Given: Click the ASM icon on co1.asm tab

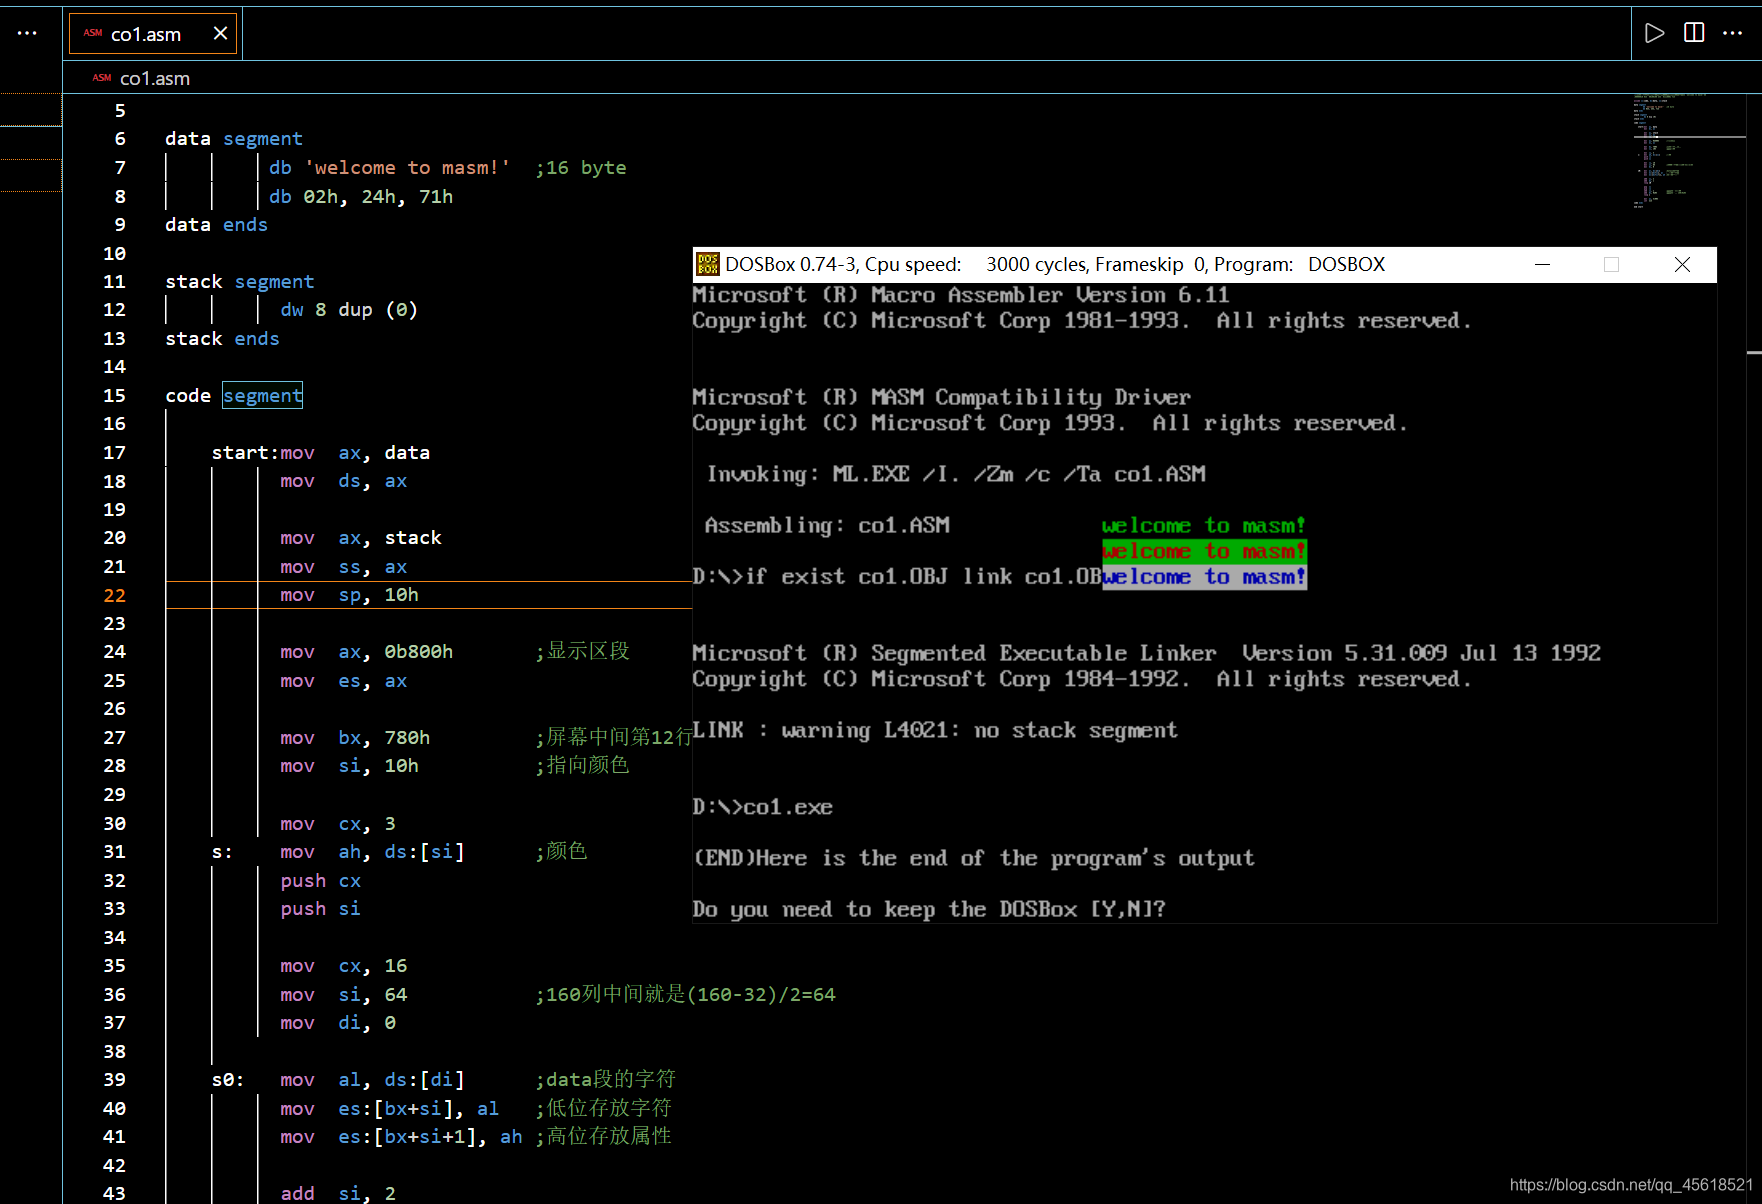Looking at the screenshot, I should (93, 33).
